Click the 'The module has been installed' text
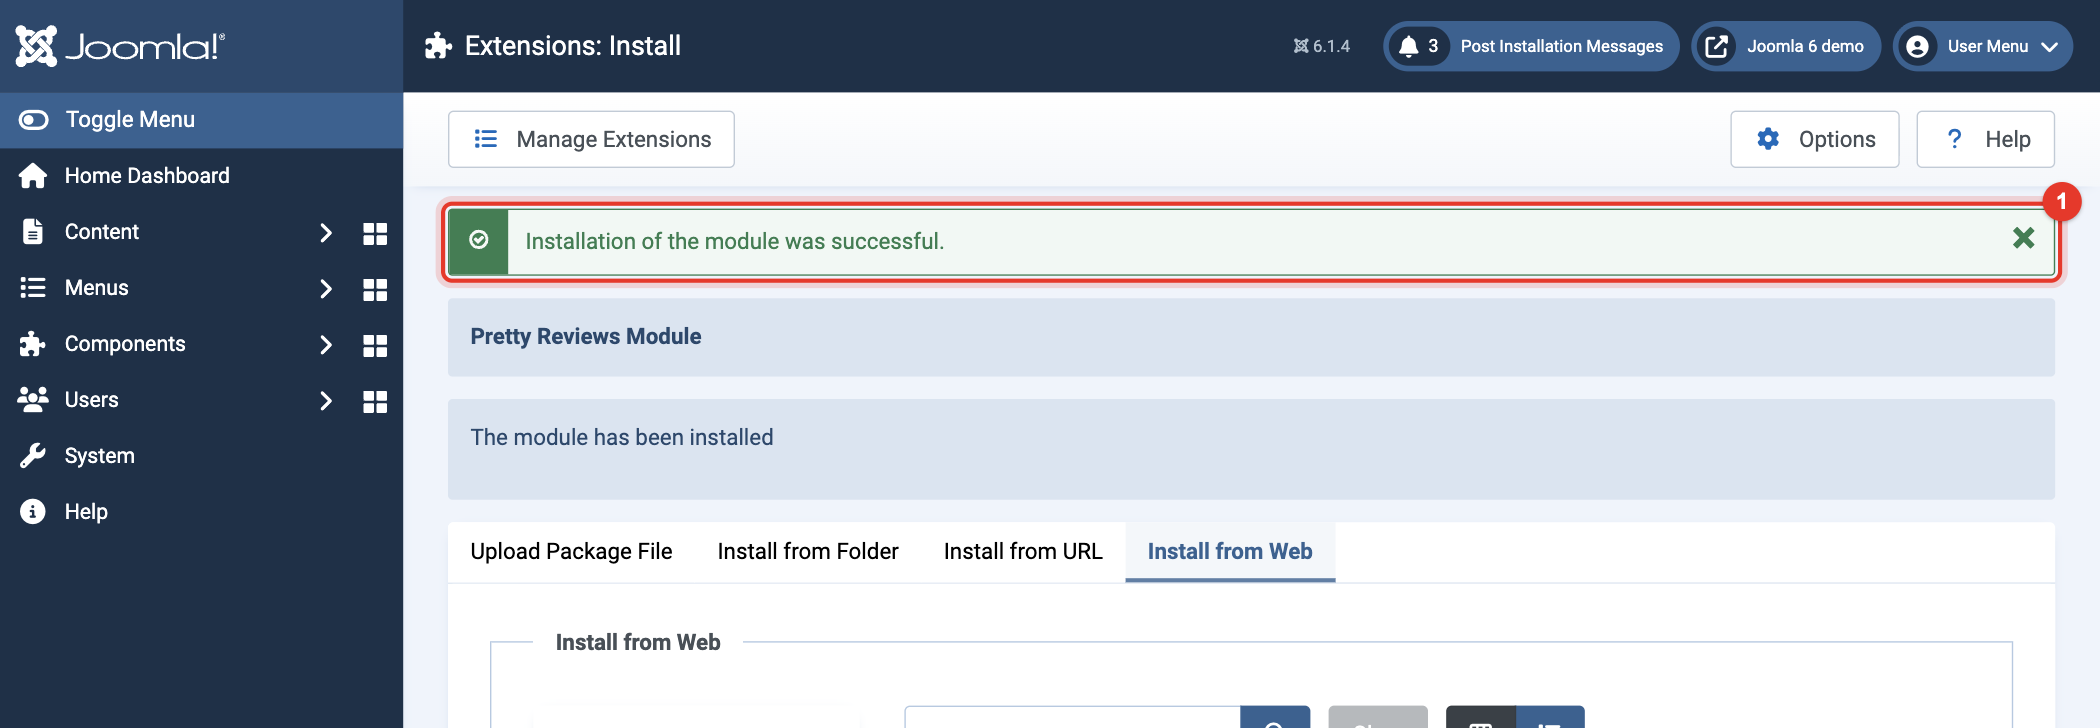Screen dimensions: 2100x728 pyautogui.click(x=622, y=438)
